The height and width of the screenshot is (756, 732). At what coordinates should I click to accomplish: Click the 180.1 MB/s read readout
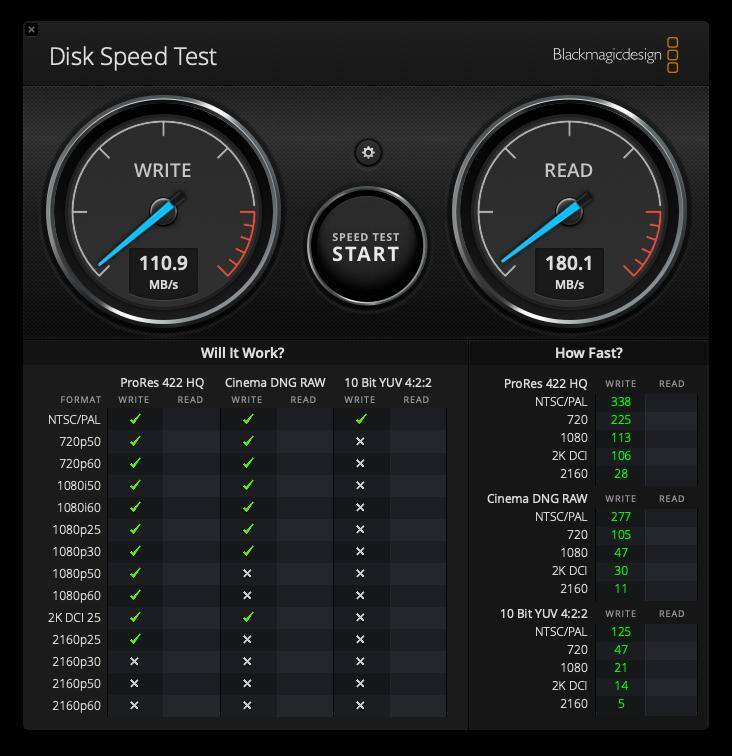(x=569, y=271)
